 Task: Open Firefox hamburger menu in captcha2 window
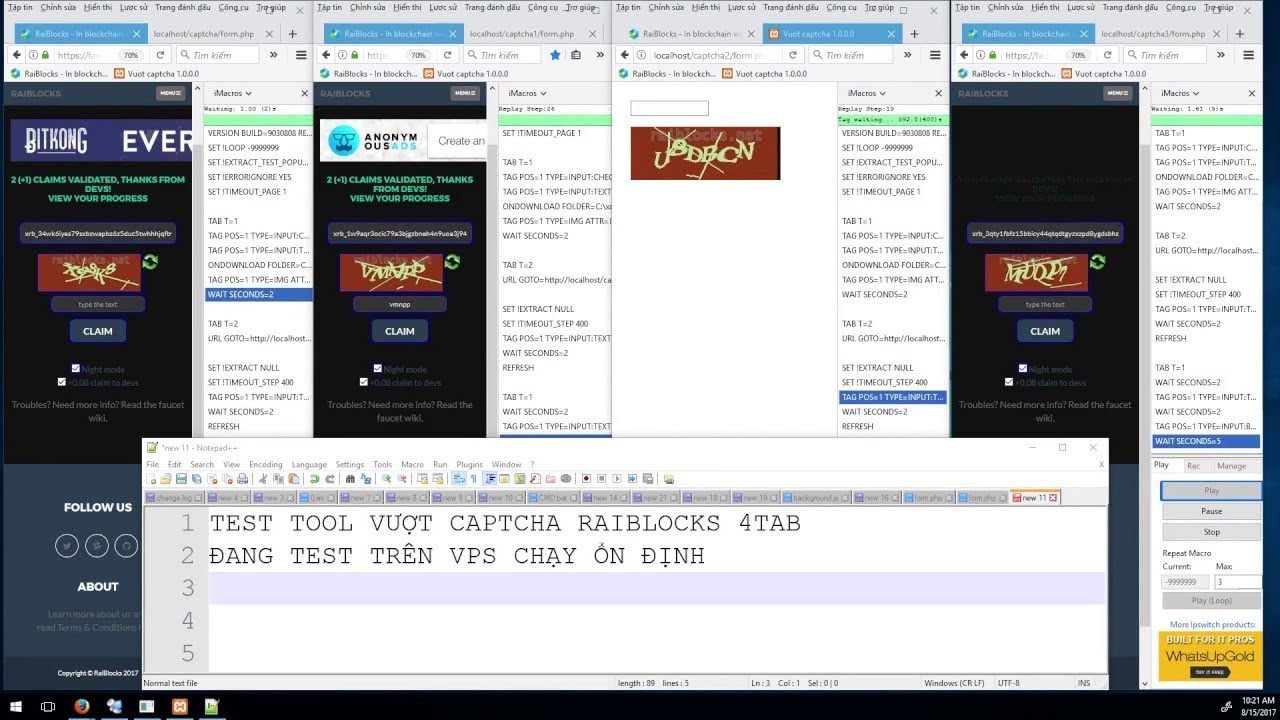tap(935, 55)
